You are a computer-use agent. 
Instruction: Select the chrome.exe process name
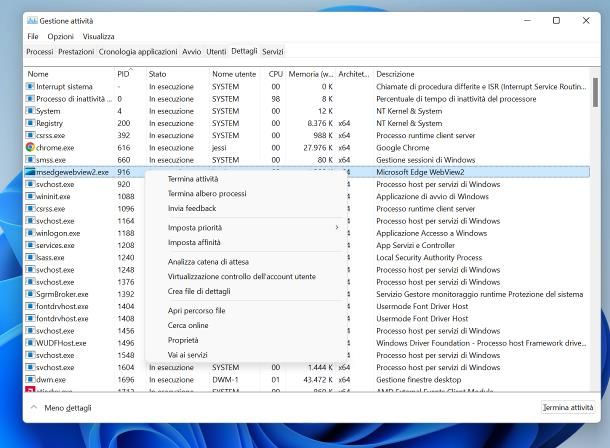[x=55, y=148]
